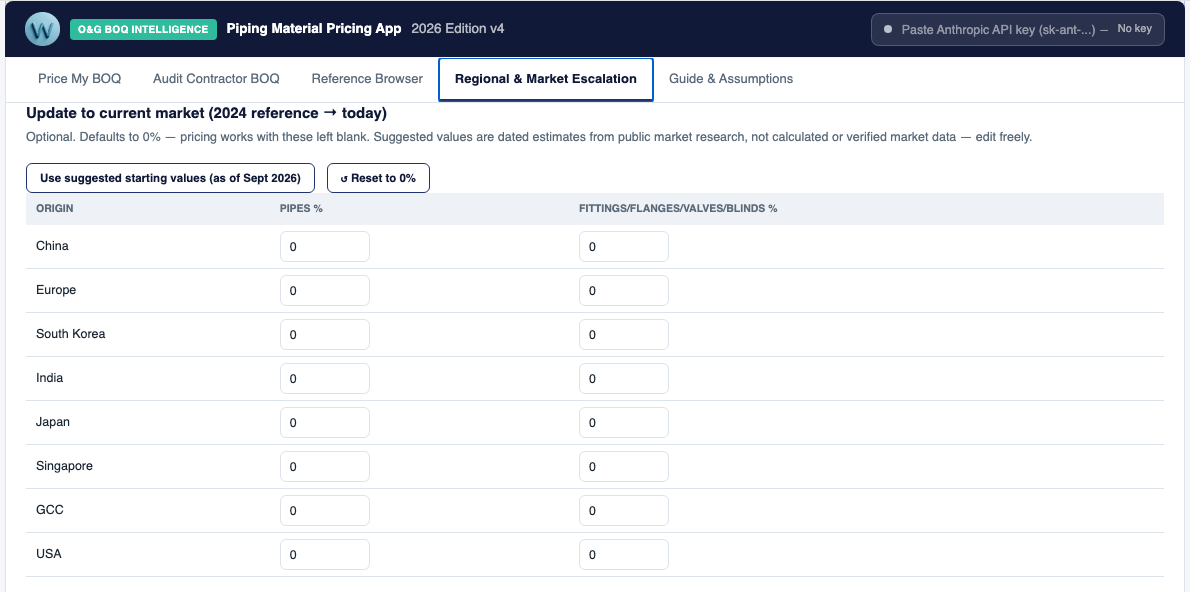Edit India fittings/flanges % field
Image resolution: width=1190 pixels, height=592 pixels.
pyautogui.click(x=624, y=379)
